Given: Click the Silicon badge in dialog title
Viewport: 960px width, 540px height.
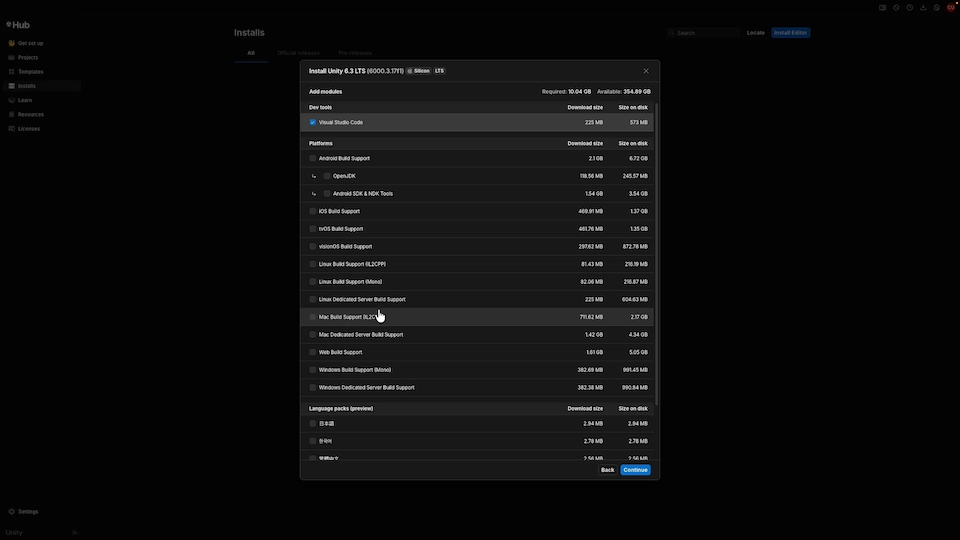Looking at the screenshot, I should (419, 71).
